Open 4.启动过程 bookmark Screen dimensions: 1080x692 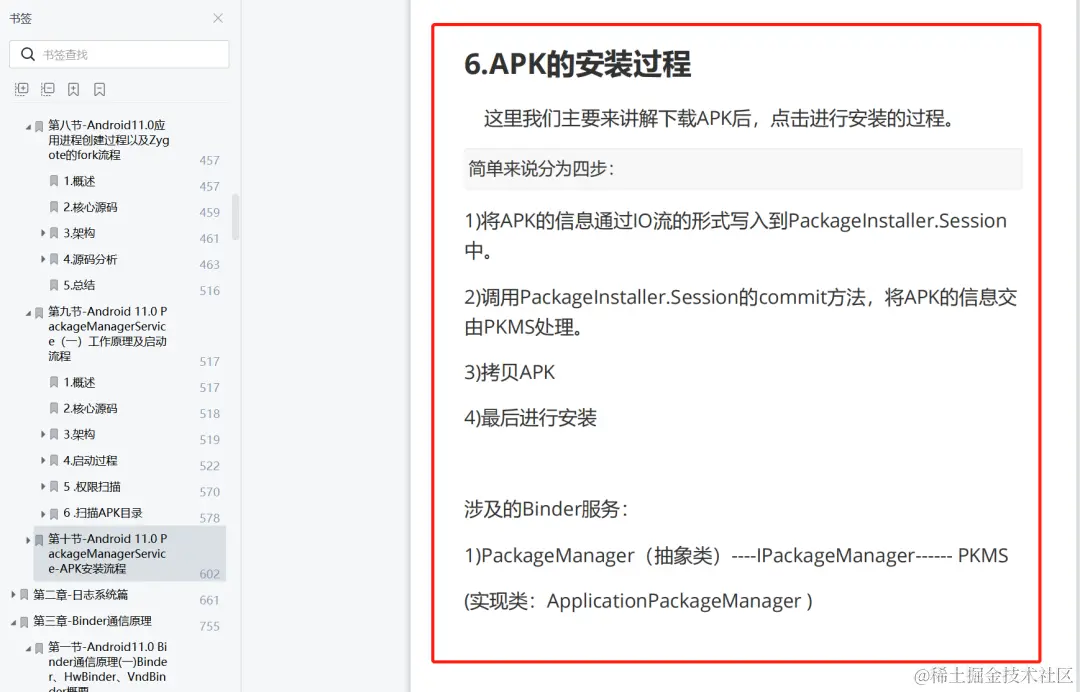pyautogui.click(x=90, y=461)
